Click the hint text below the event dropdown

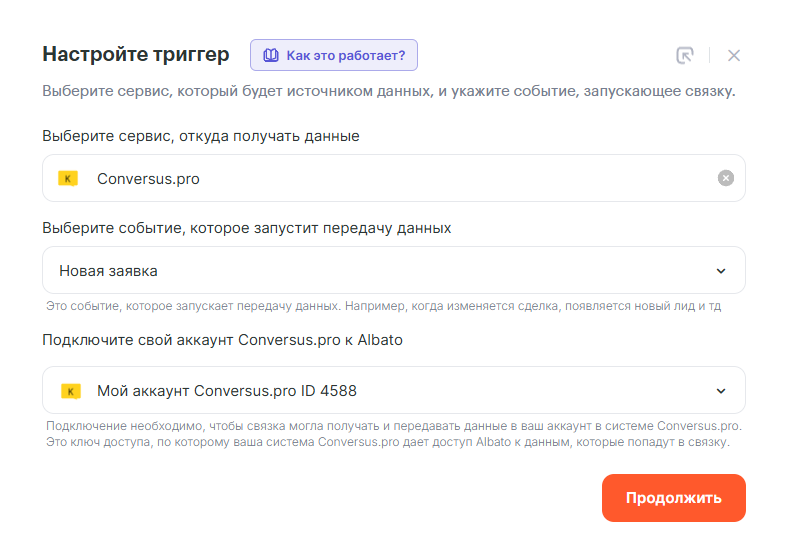point(384,306)
